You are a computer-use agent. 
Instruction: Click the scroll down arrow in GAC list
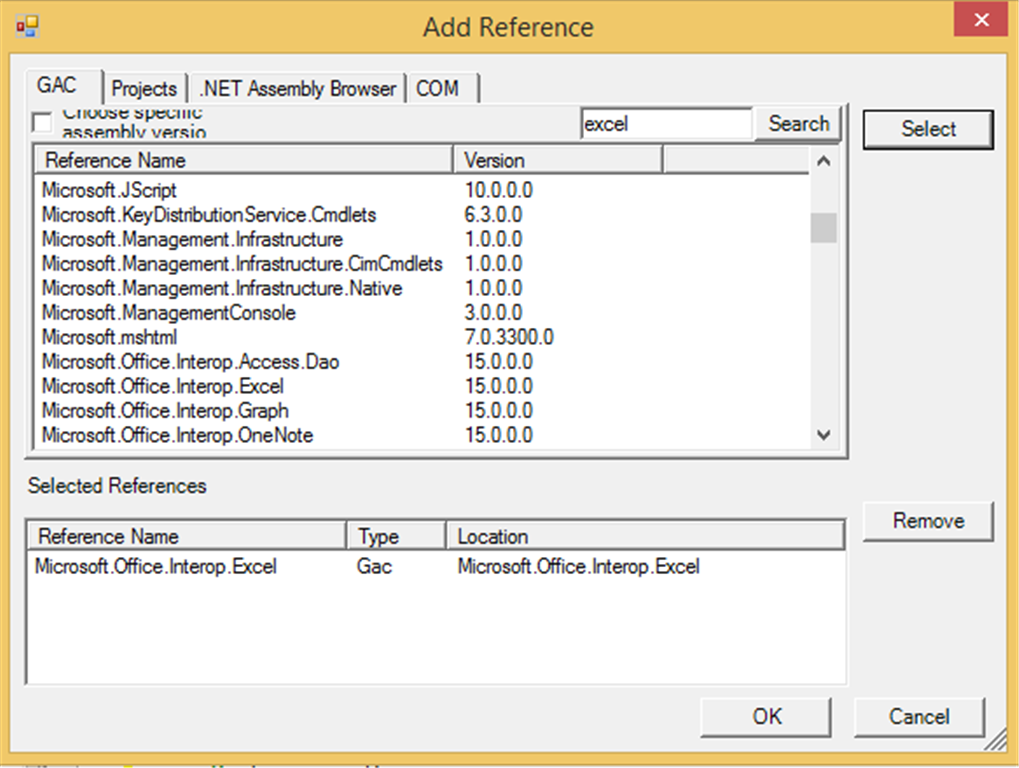click(x=823, y=435)
